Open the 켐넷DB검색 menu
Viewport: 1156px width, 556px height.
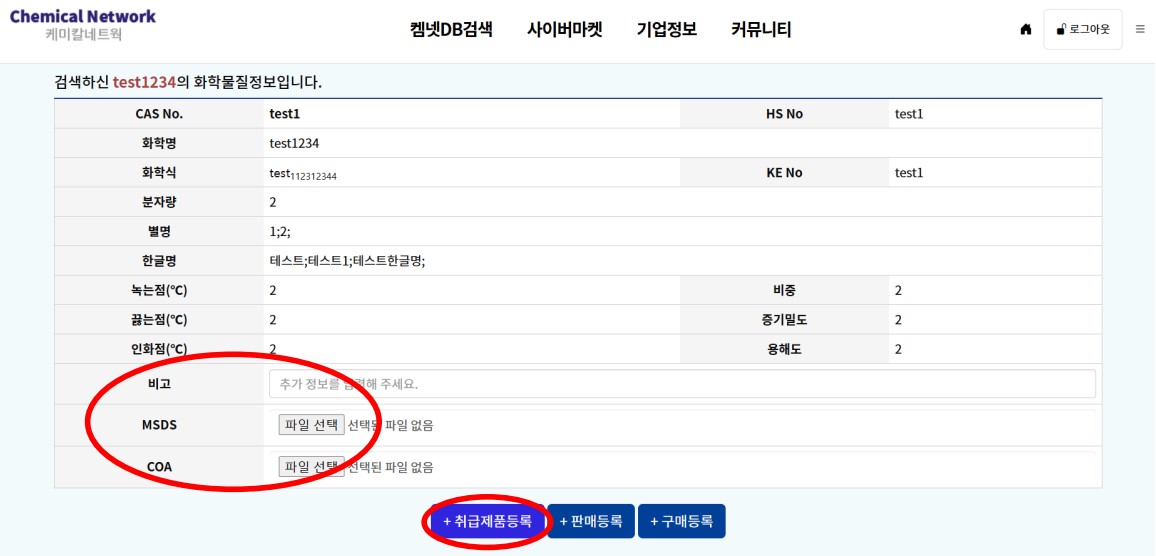pos(451,30)
